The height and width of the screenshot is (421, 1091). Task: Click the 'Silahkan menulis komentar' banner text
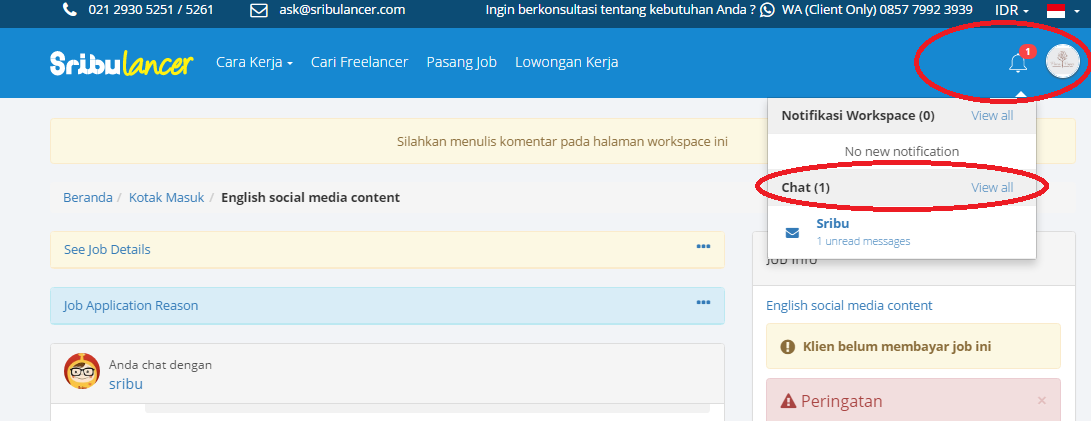562,141
